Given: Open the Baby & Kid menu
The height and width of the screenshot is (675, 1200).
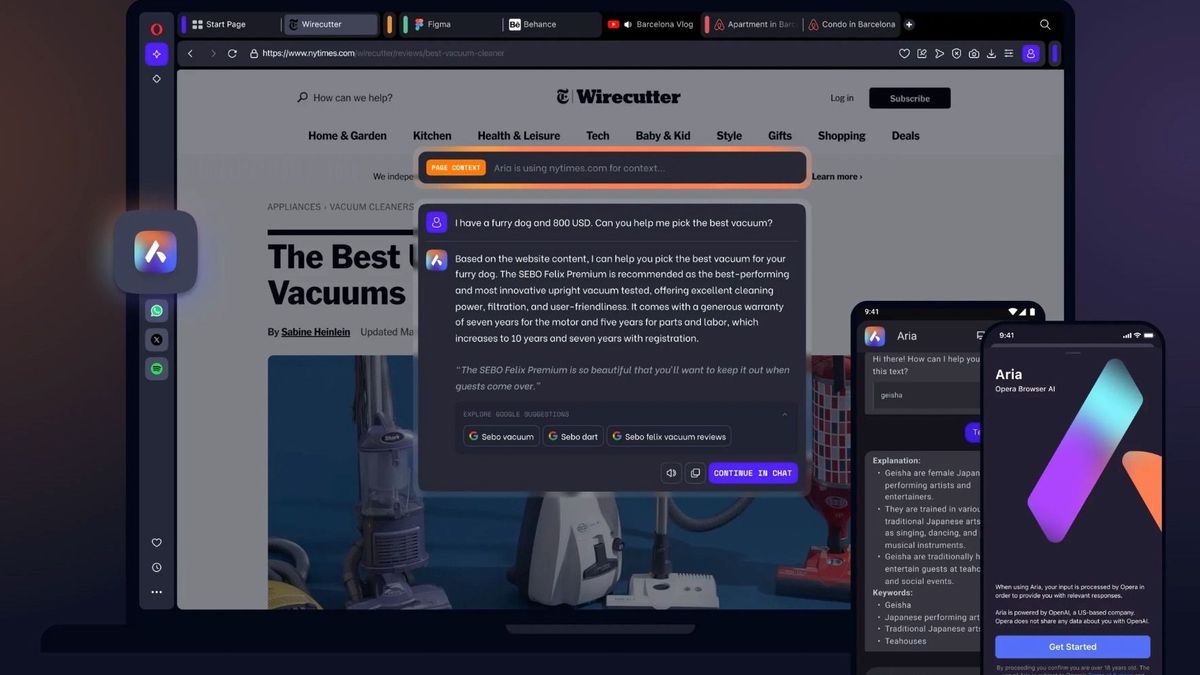Looking at the screenshot, I should click(x=663, y=136).
